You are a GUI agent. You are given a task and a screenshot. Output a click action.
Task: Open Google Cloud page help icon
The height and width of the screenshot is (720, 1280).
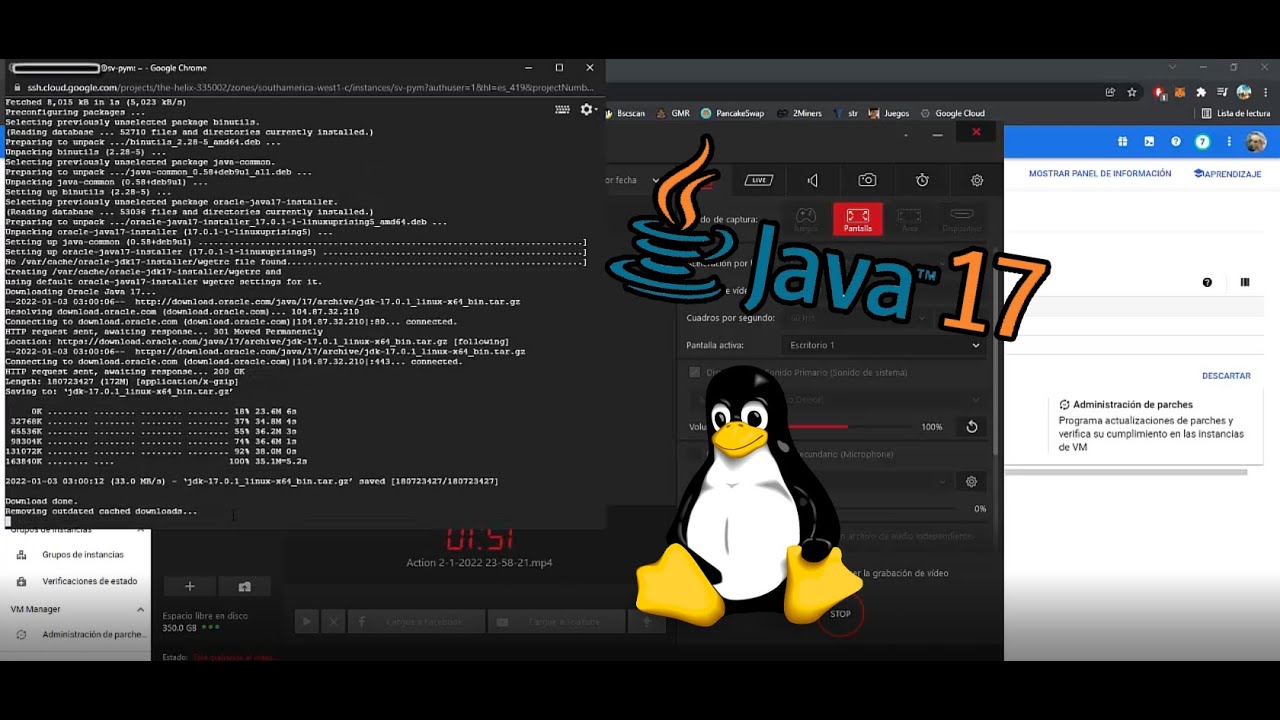(x=1207, y=283)
